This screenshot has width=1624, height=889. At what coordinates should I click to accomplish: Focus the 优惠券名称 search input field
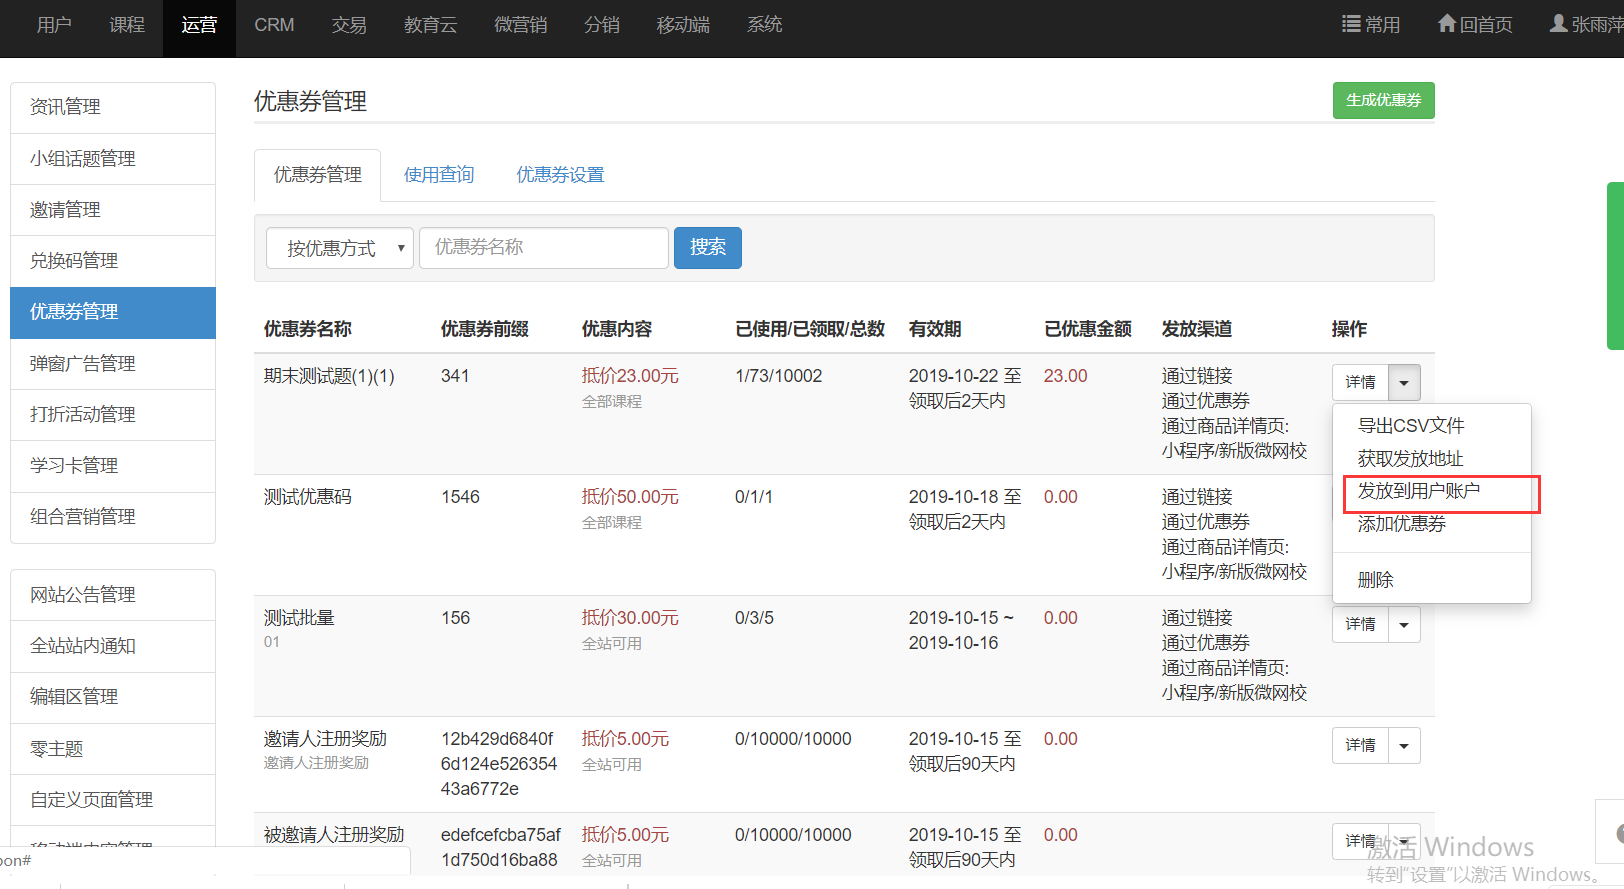pos(544,248)
